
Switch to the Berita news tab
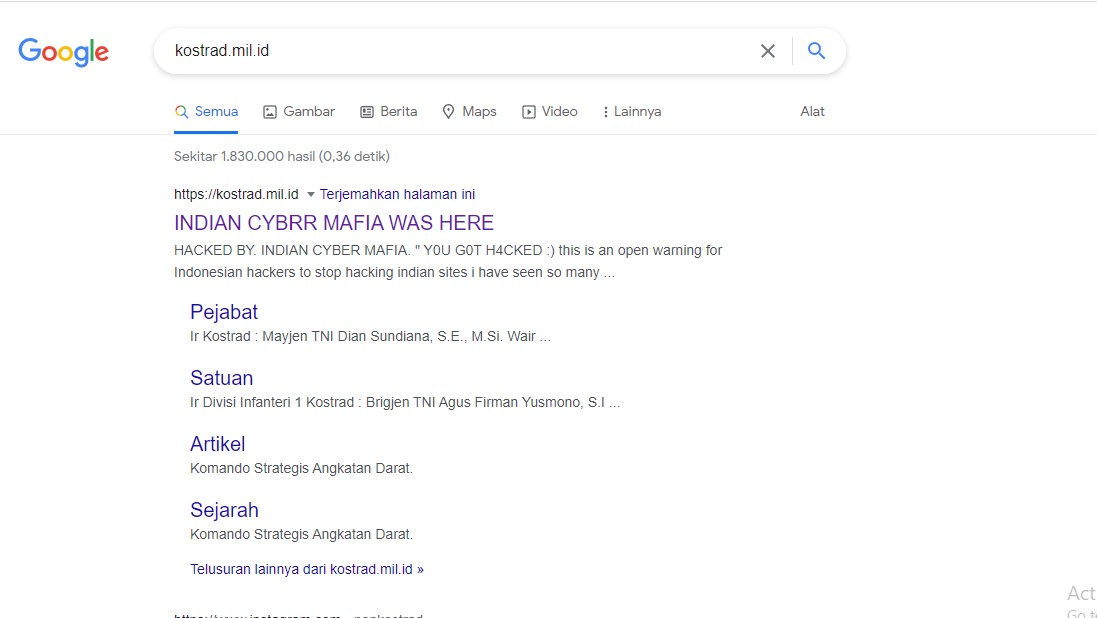click(x=389, y=112)
